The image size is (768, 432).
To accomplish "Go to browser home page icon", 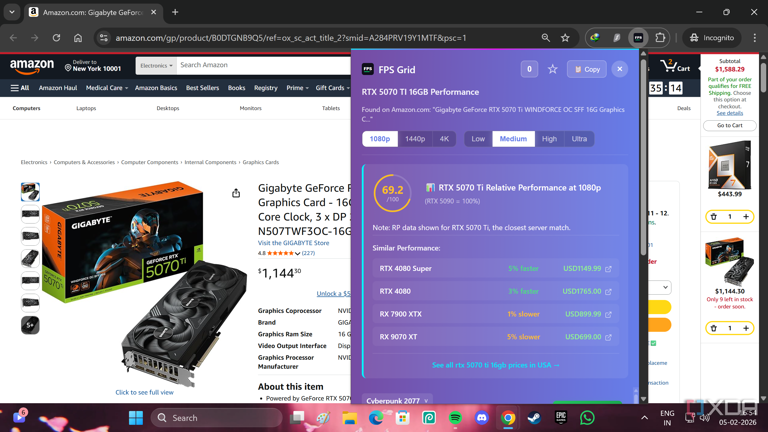I will click(78, 38).
